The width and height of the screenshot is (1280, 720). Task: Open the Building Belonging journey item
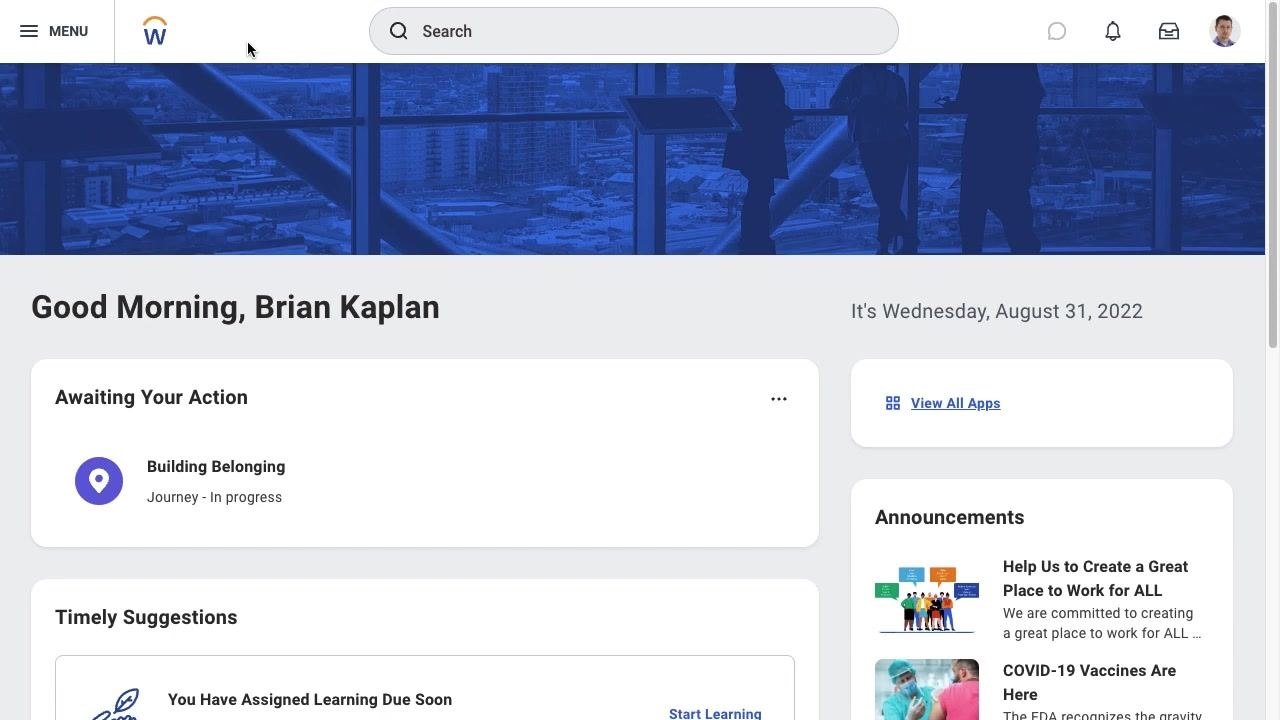216,467
